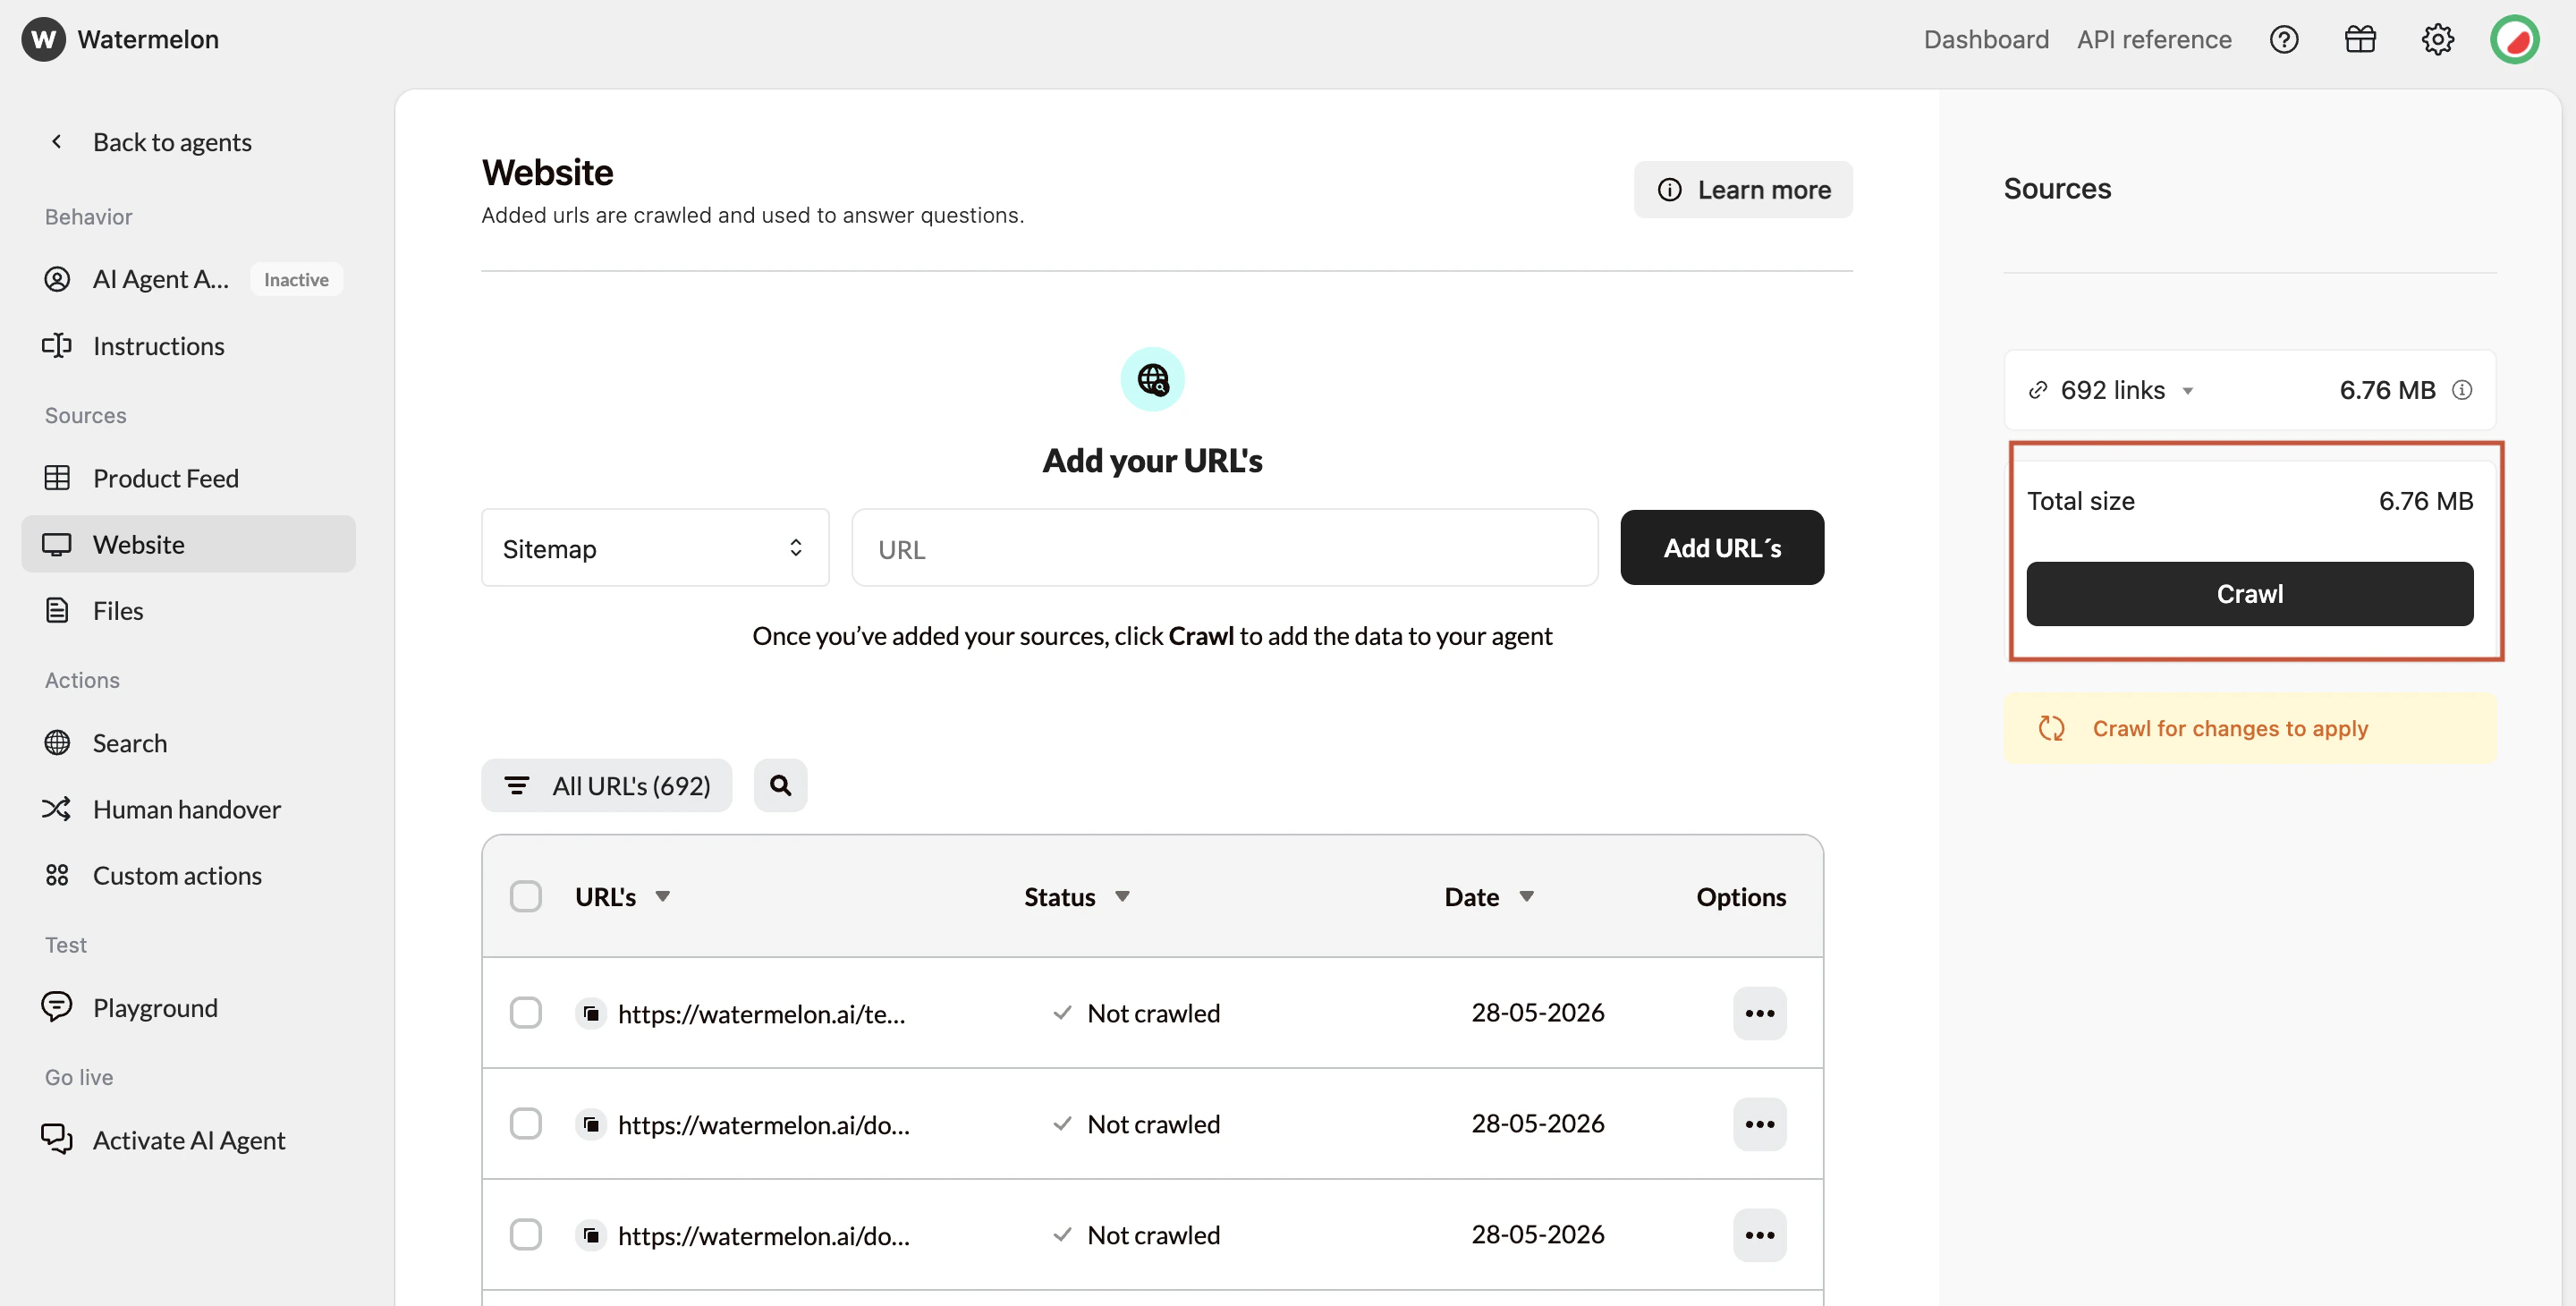Image resolution: width=2576 pixels, height=1306 pixels.
Task: Open the Dashboard link
Action: click(1986, 39)
